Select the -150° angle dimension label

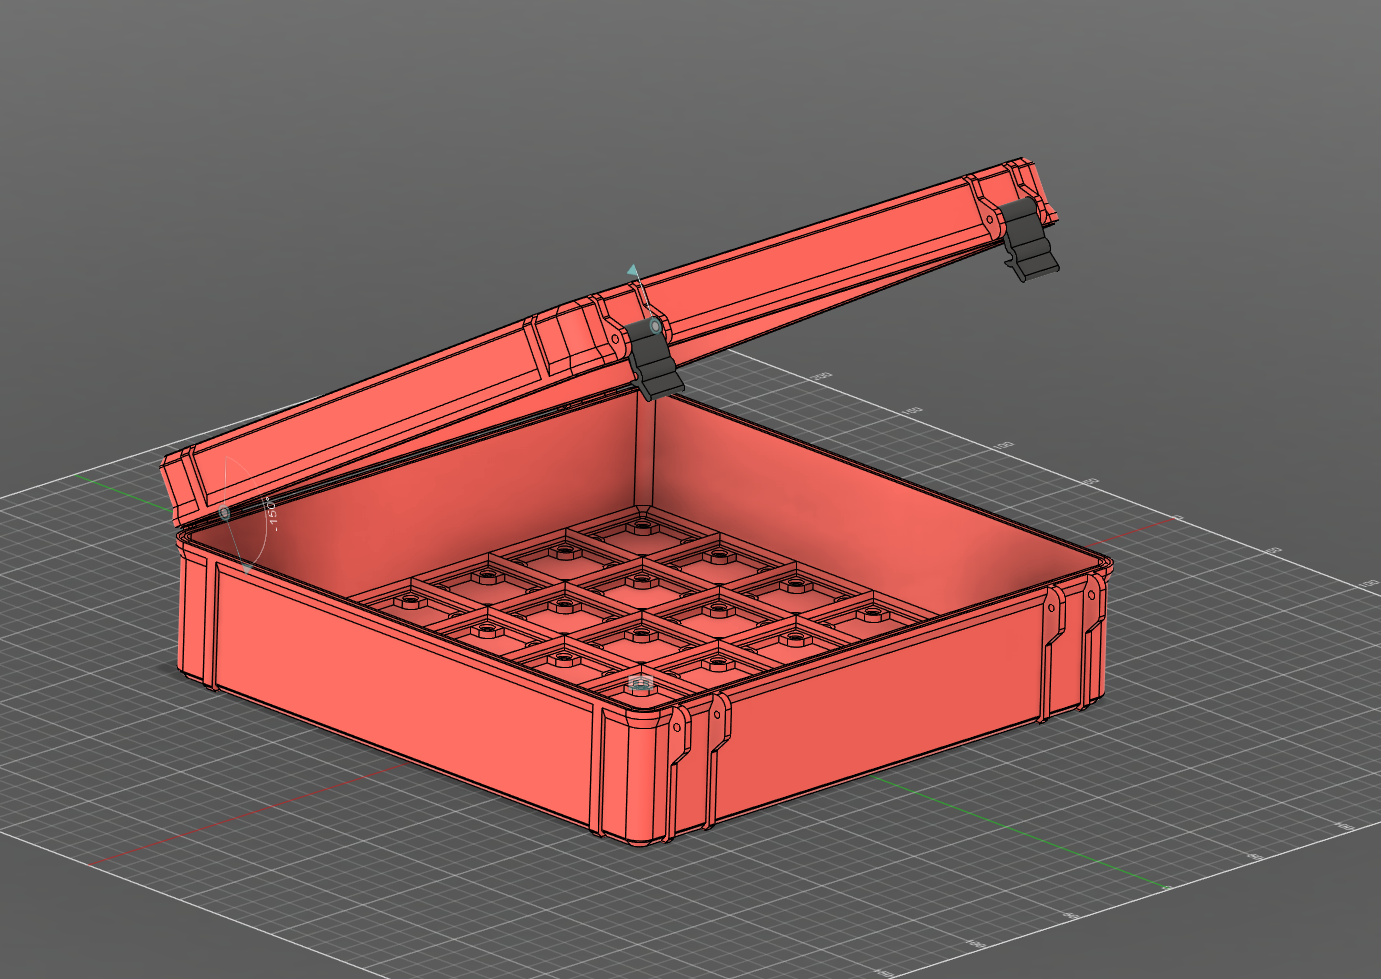coord(271,513)
